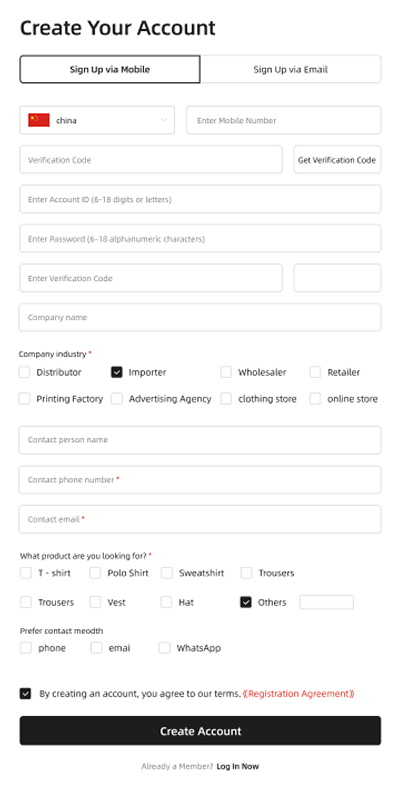Enable the online store checkbox

[315, 399]
